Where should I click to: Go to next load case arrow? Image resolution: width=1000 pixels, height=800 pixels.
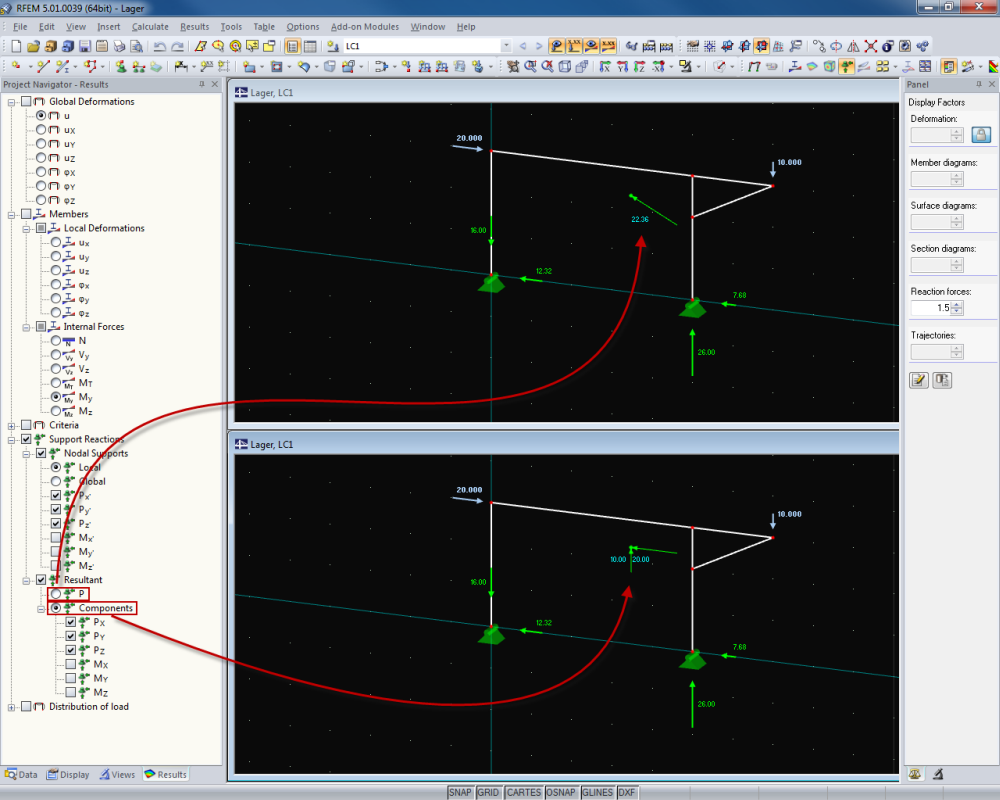click(x=539, y=46)
